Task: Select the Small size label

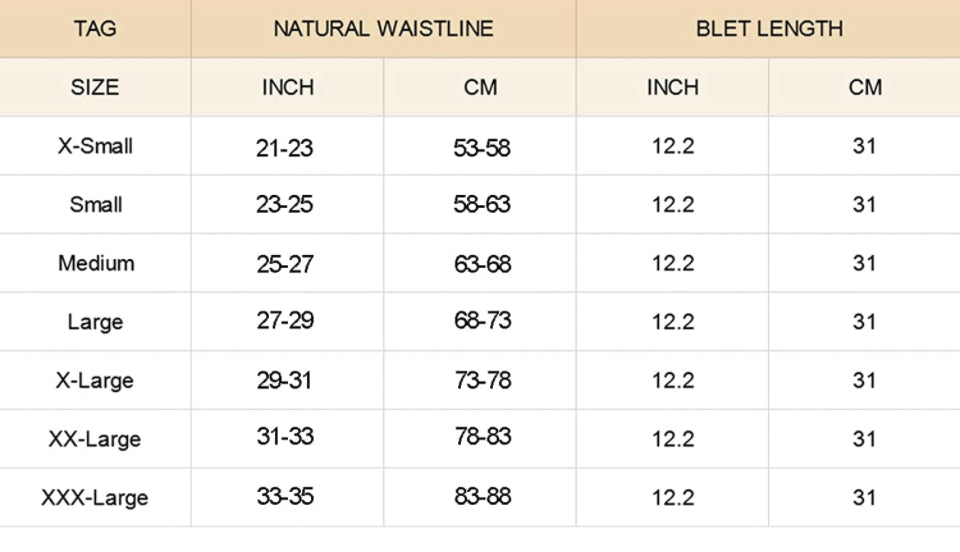Action: click(x=96, y=204)
